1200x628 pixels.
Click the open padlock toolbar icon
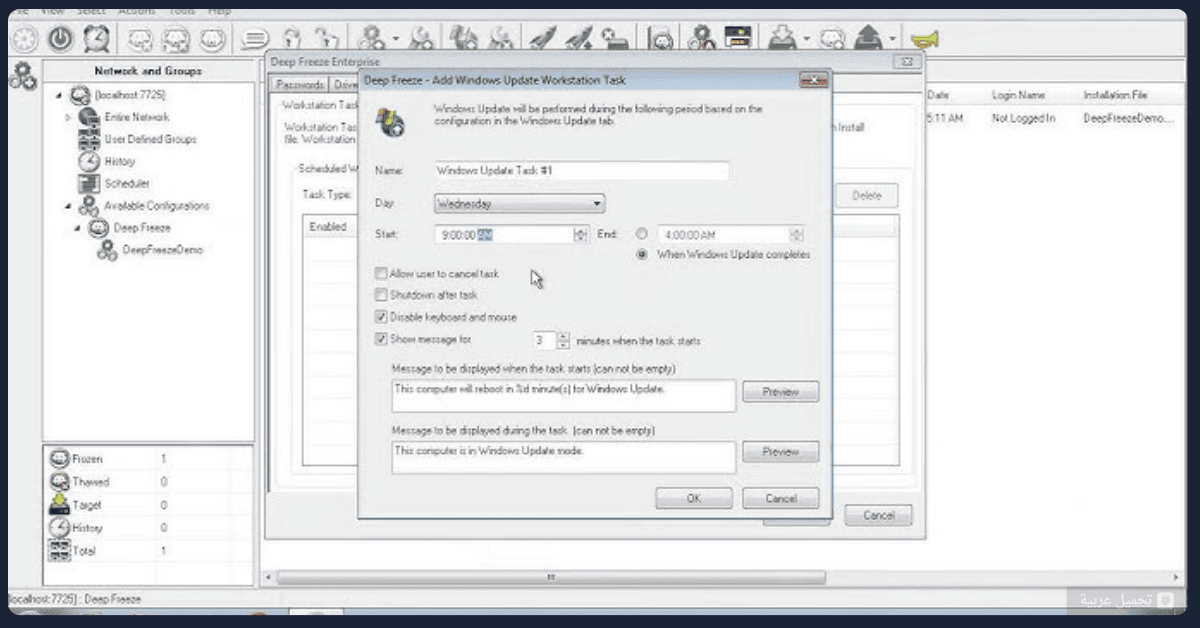(x=326, y=39)
